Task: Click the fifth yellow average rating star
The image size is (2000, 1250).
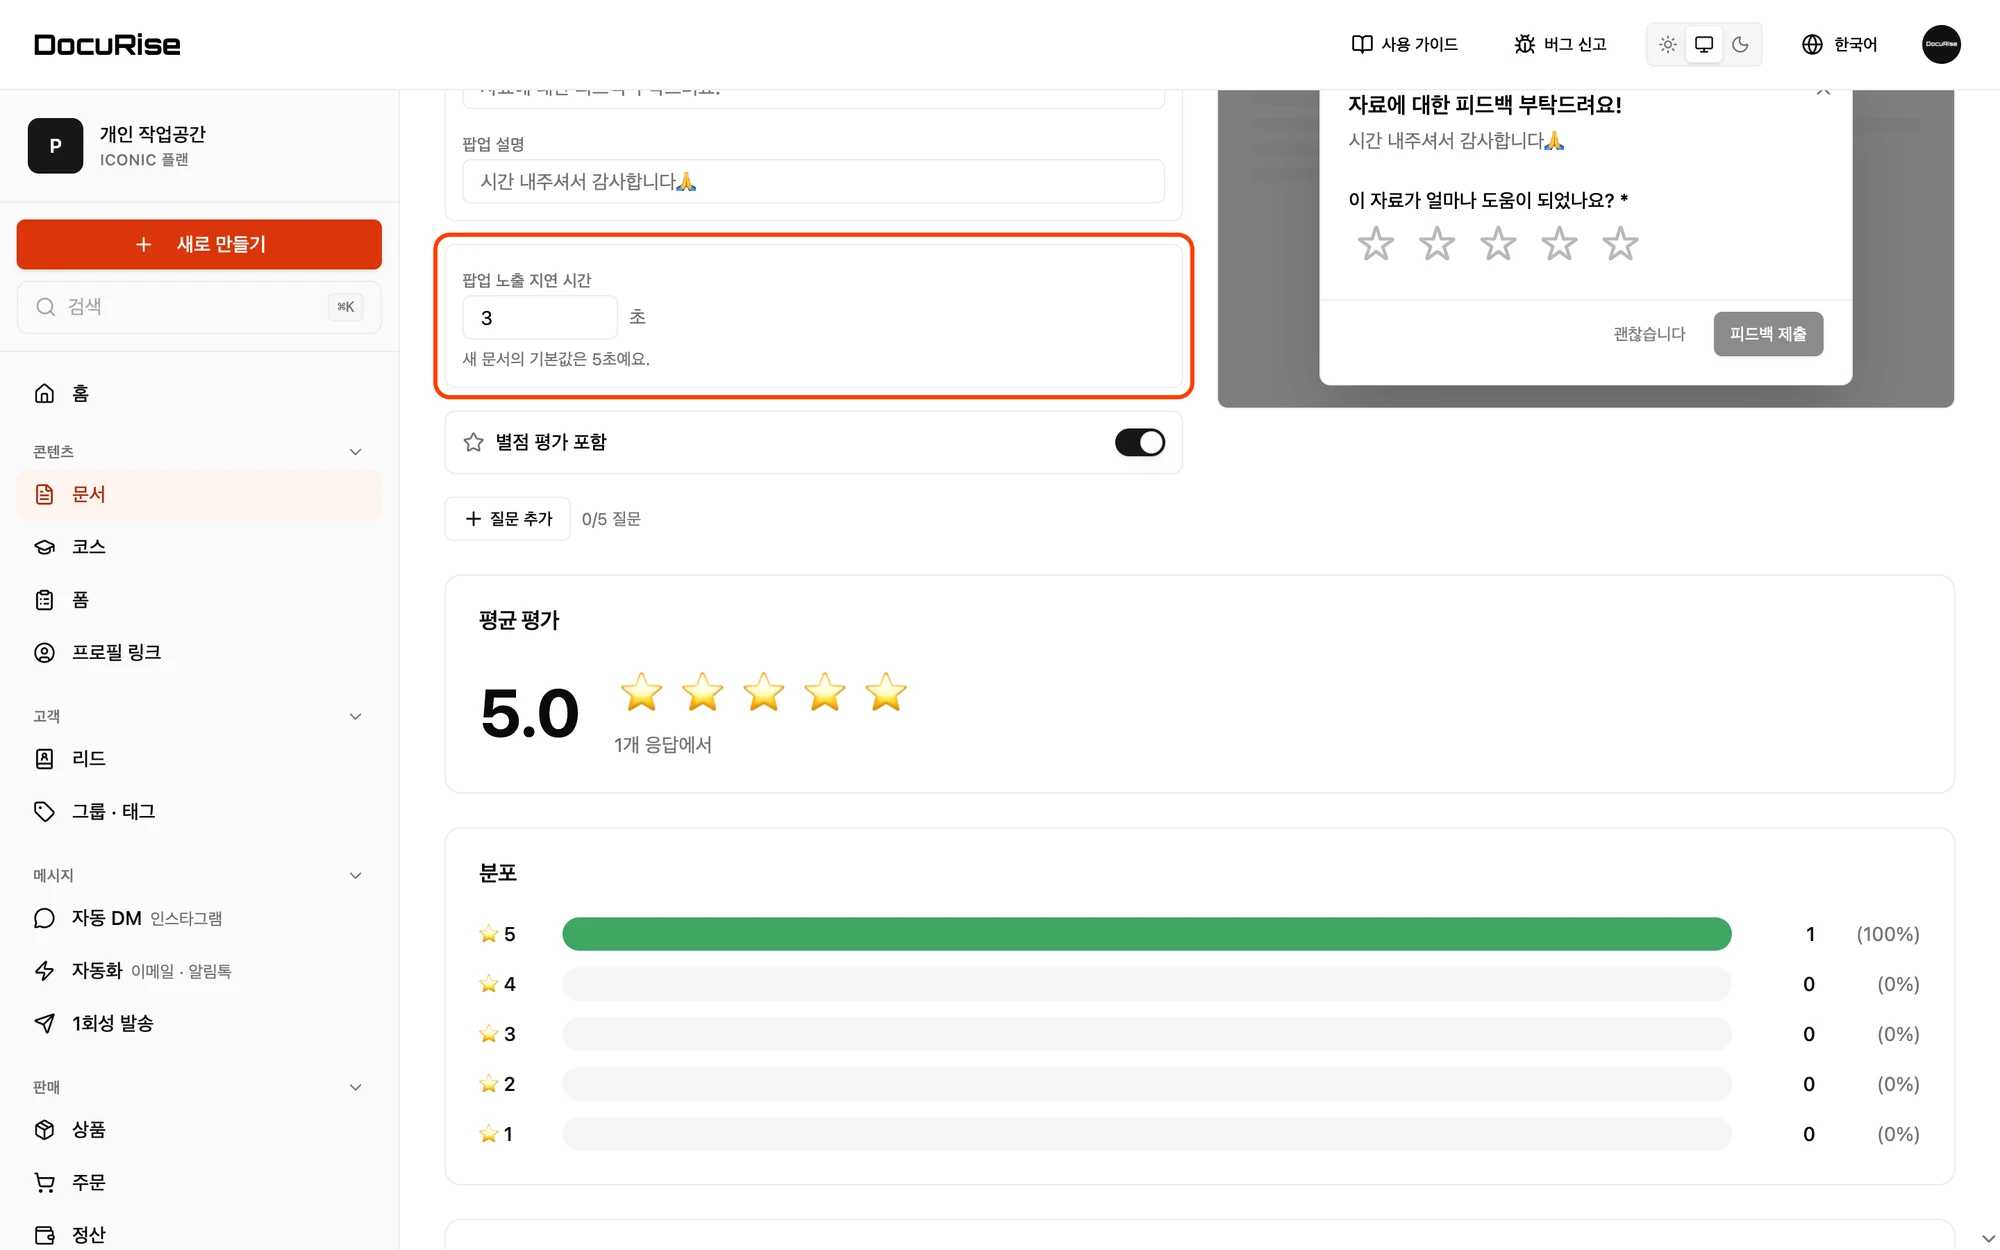Action: [886, 692]
